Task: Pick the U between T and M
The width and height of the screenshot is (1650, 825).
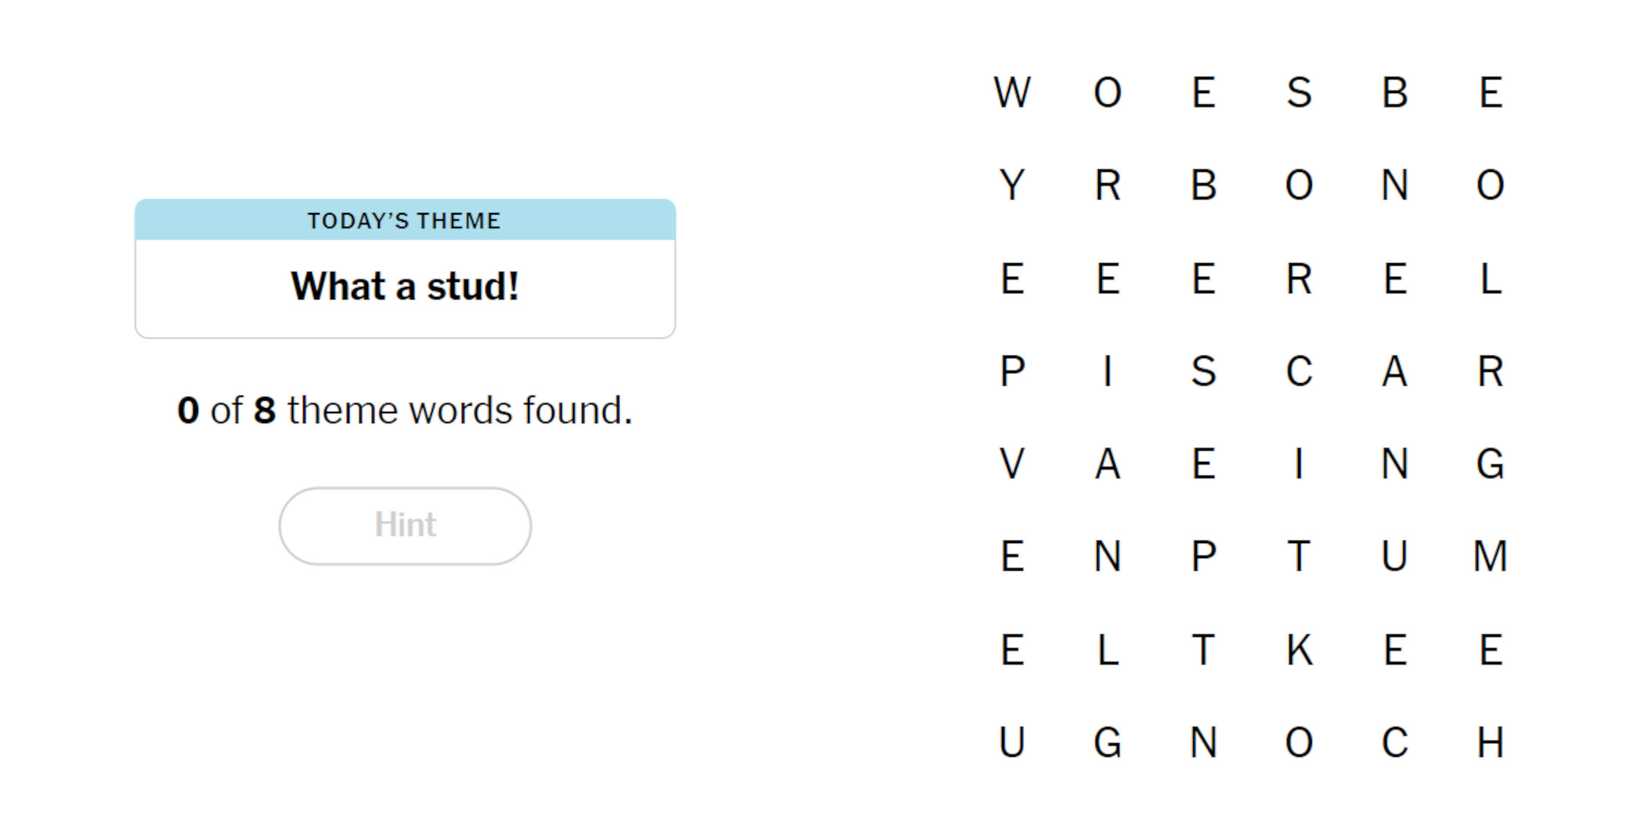Action: tap(1395, 557)
